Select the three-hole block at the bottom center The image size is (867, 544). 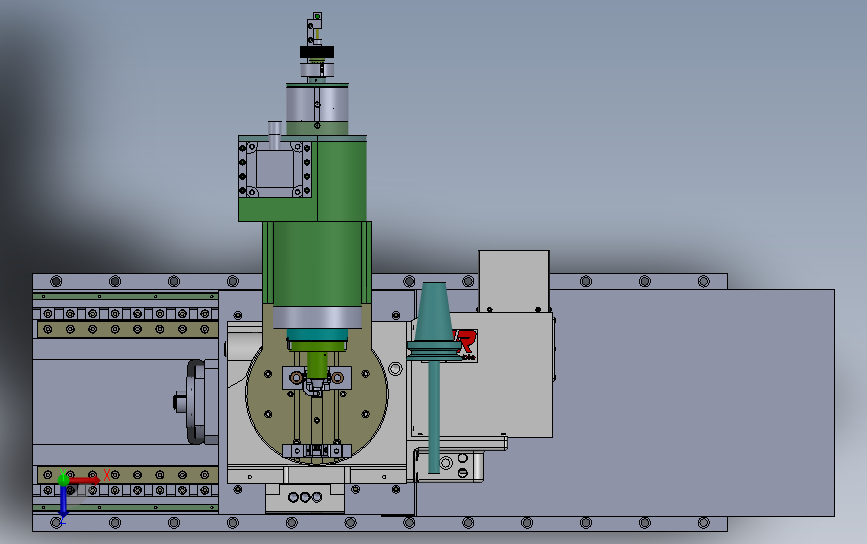(x=305, y=498)
